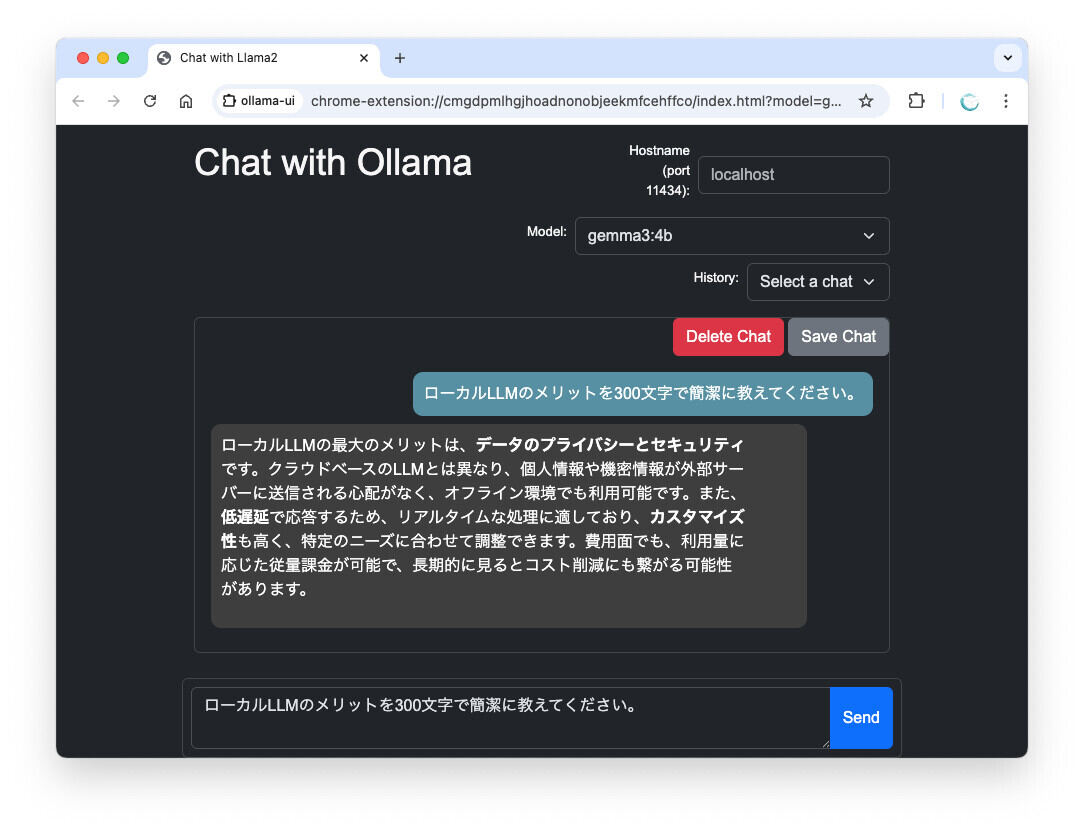Viewport: 1084px width, 832px height.
Task: Open the browser home page icon
Action: (x=186, y=101)
